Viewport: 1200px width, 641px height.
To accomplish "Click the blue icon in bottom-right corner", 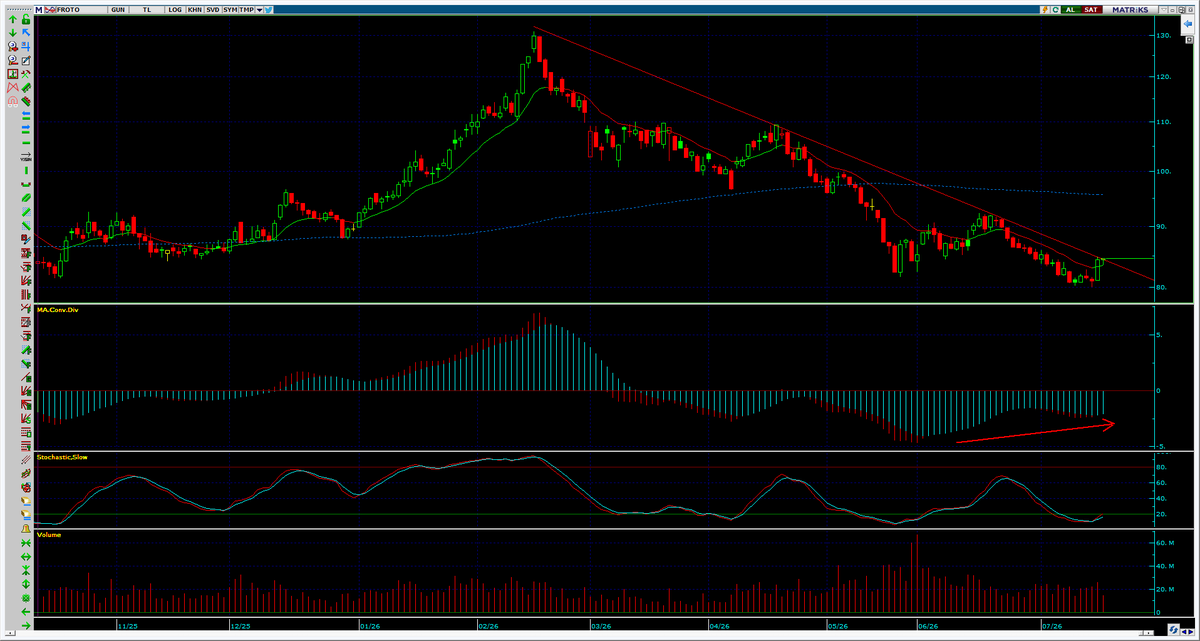I will pos(1173,630).
